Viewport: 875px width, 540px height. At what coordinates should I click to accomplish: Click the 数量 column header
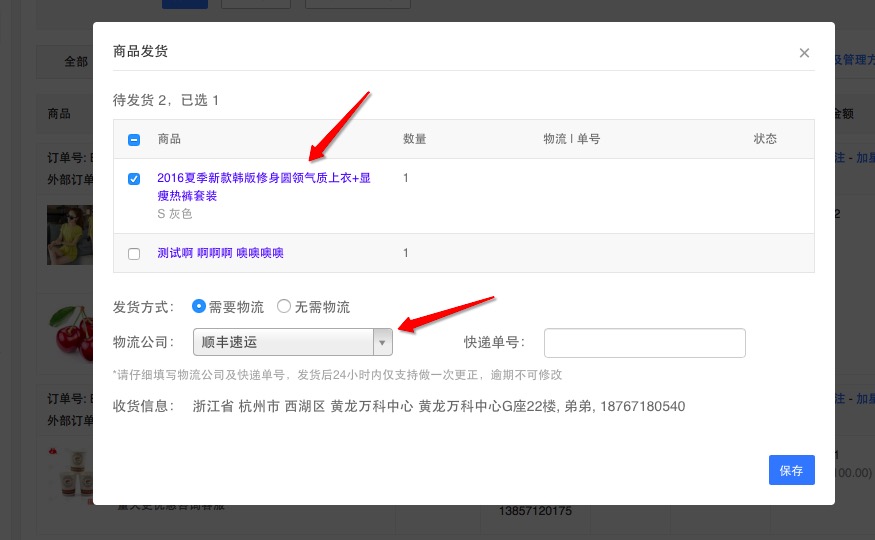coord(415,139)
